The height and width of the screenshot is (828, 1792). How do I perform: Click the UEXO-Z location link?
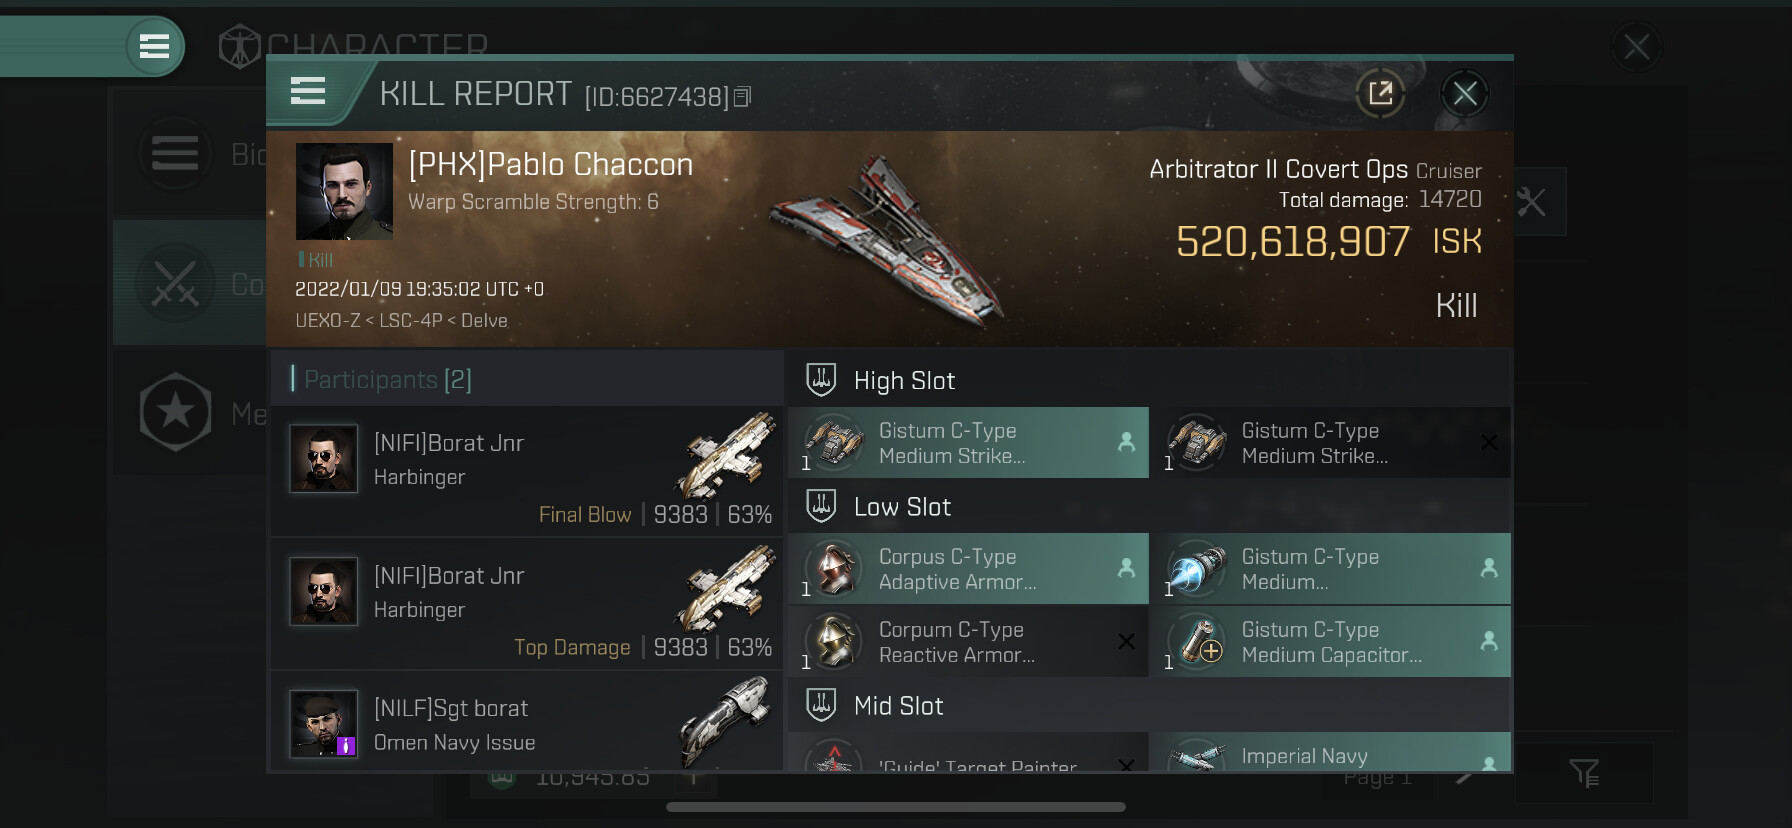[327, 321]
